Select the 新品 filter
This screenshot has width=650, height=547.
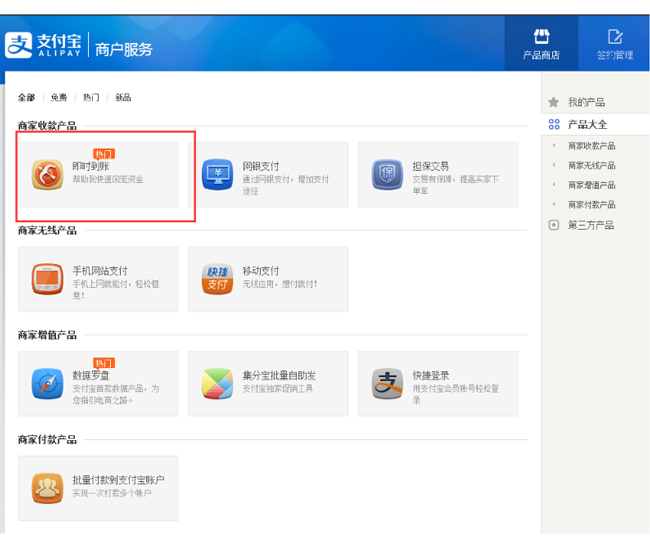[x=123, y=97]
